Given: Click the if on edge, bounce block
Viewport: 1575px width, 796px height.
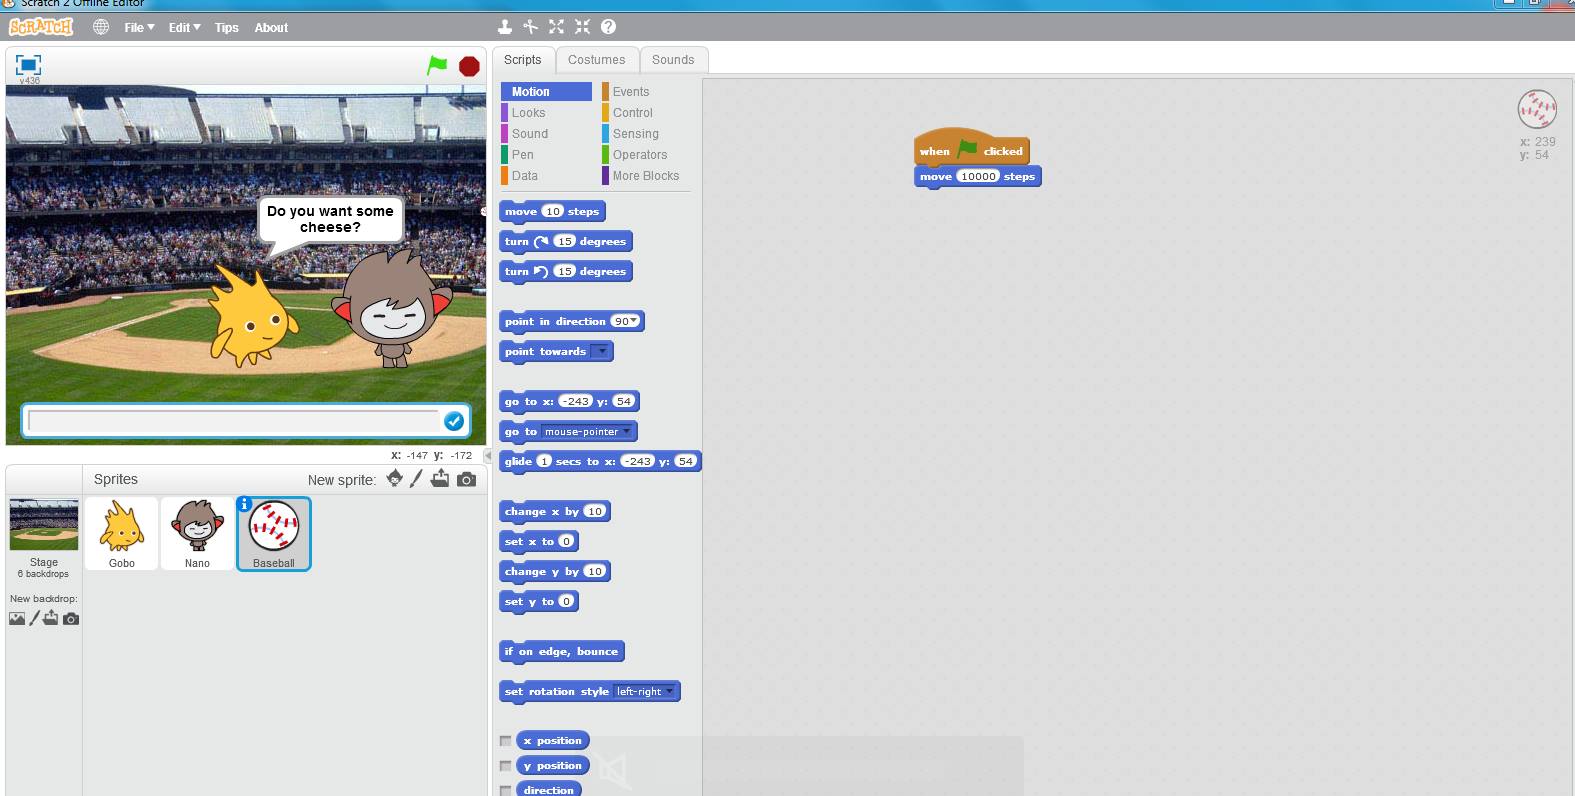Looking at the screenshot, I should [561, 651].
